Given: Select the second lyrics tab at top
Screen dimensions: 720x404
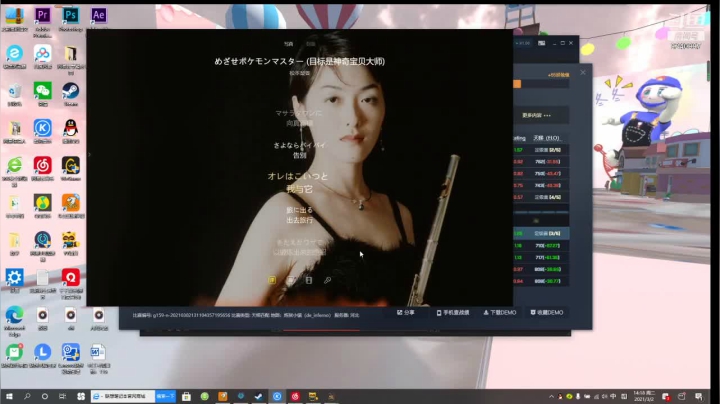Looking at the screenshot, I should point(310,44).
